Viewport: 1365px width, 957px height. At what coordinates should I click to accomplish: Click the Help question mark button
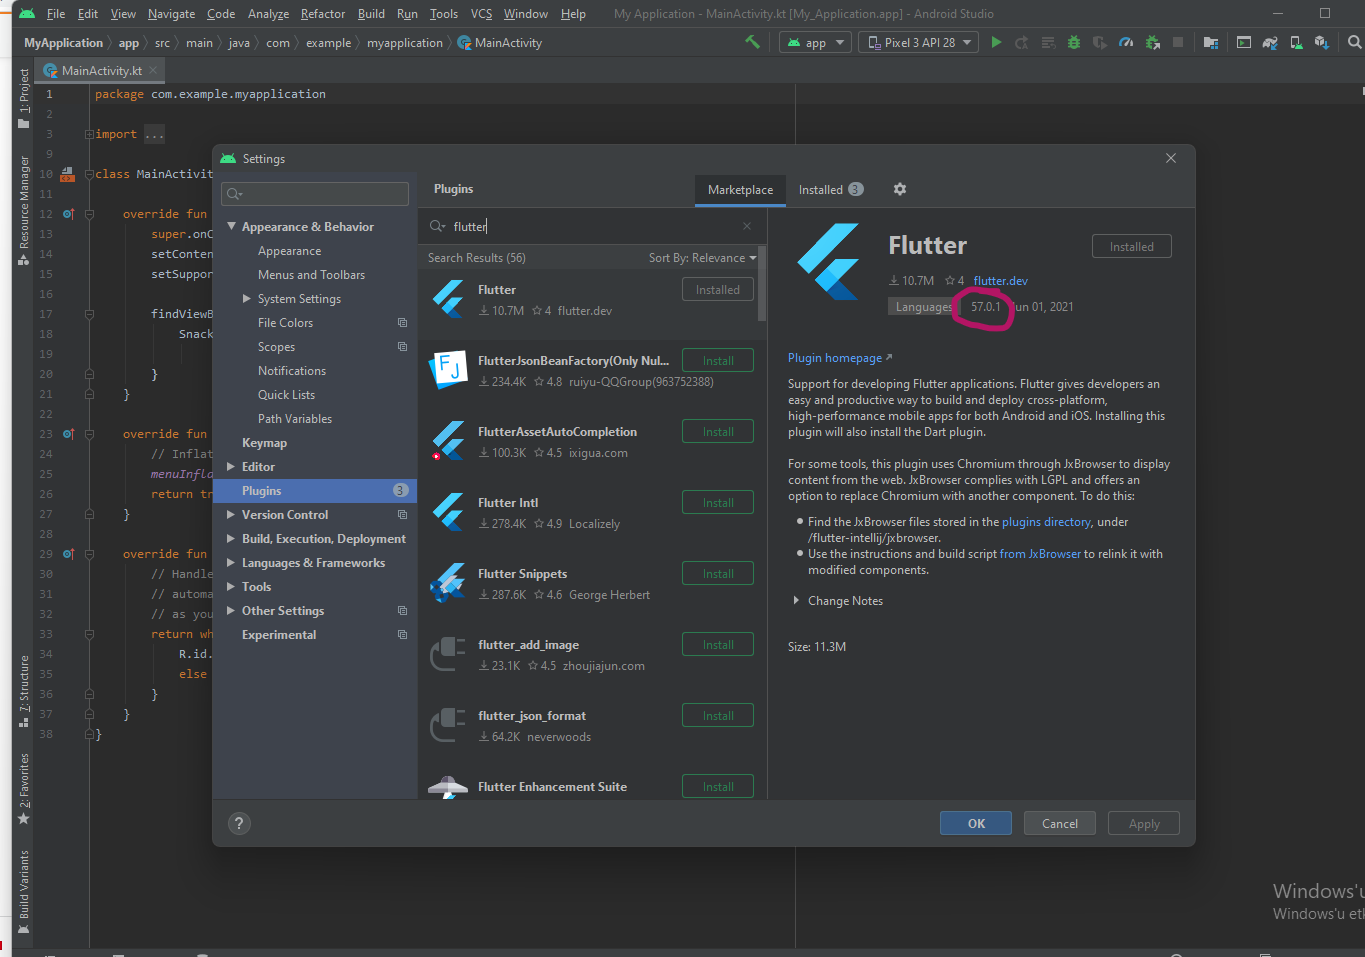tap(239, 823)
